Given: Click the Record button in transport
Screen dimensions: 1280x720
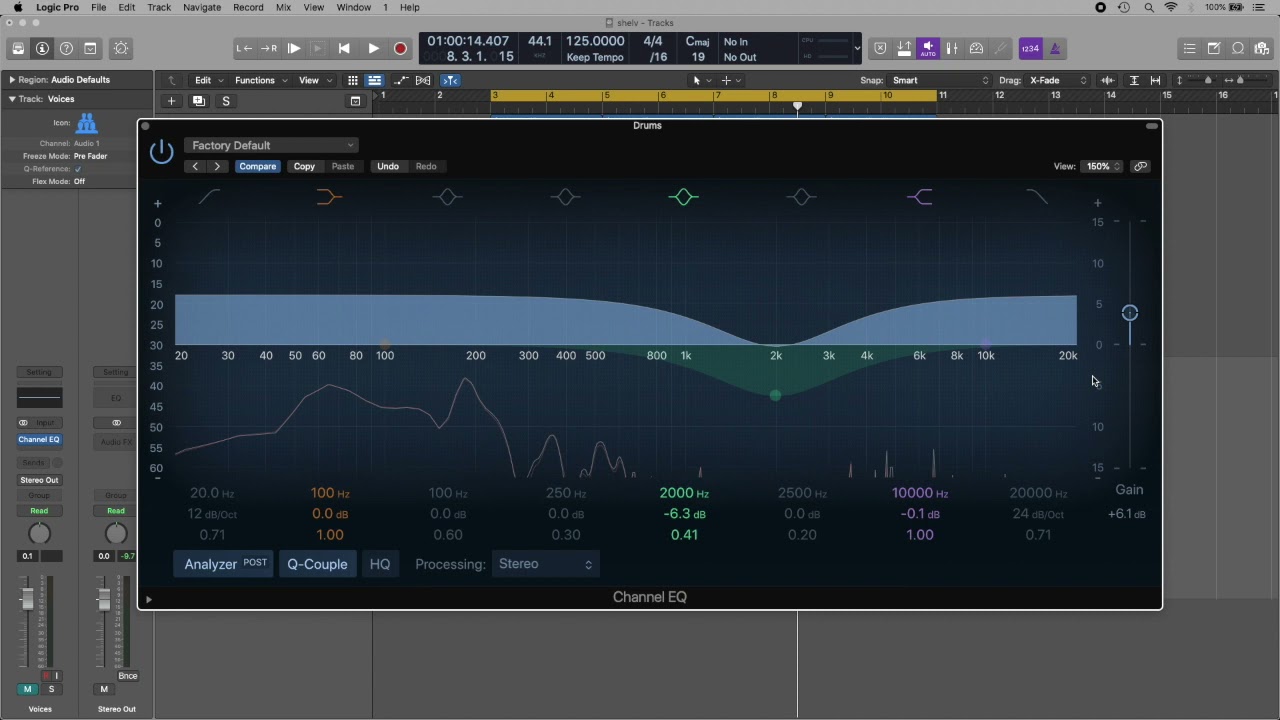Looking at the screenshot, I should tap(400, 48).
